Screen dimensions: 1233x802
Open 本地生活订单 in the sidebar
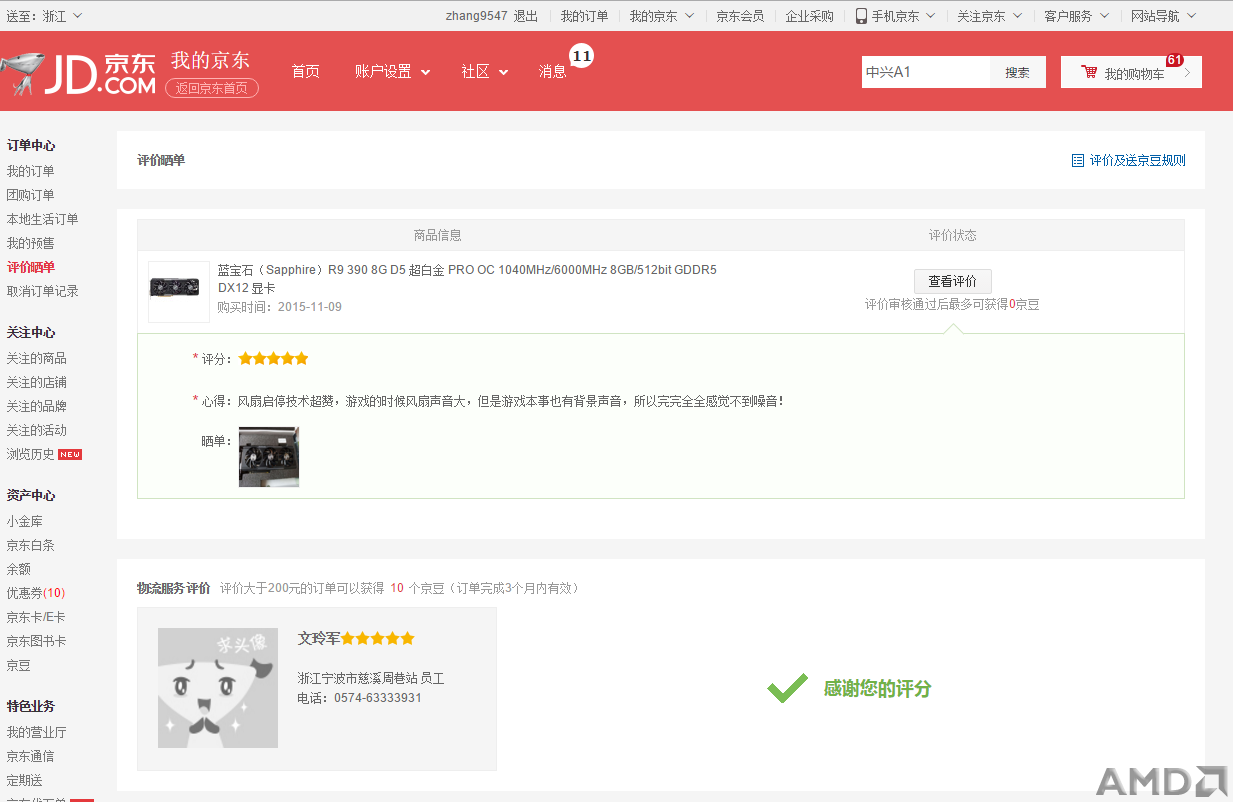tap(42, 219)
